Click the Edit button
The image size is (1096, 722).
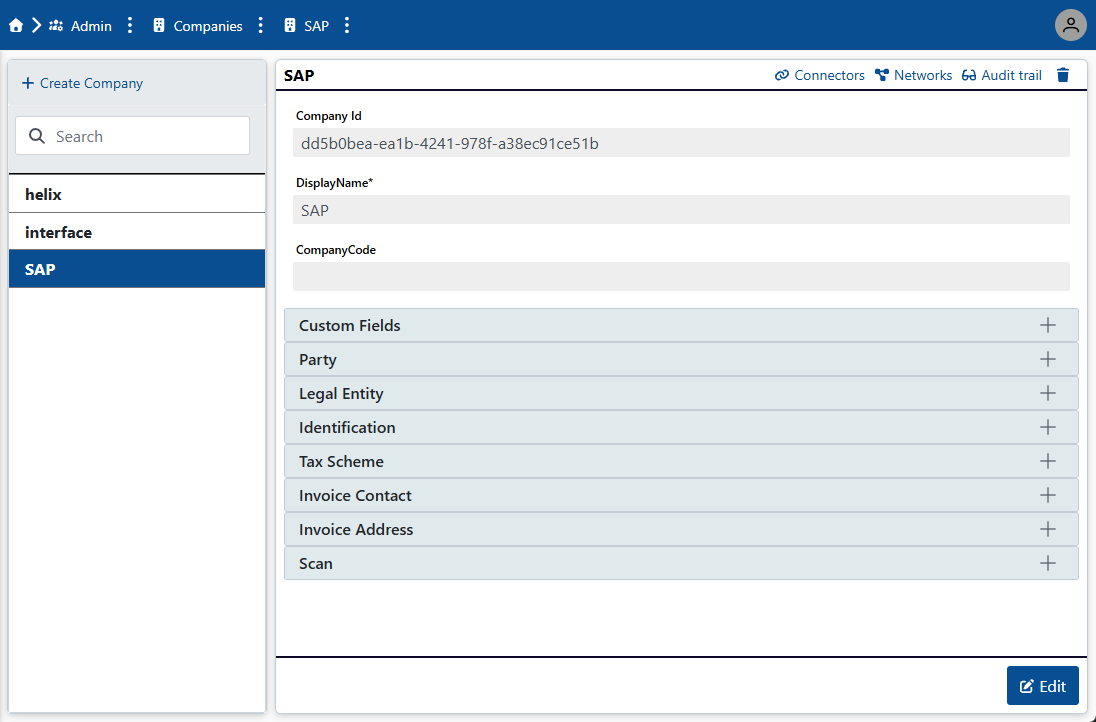(x=1043, y=685)
